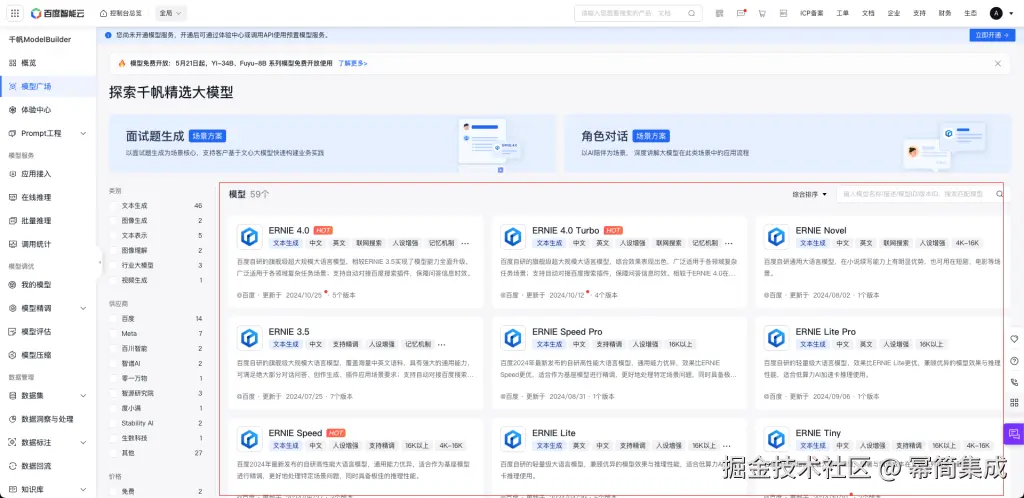Check the 免费 price filter
This screenshot has width=1024, height=498.
click(x=114, y=491)
